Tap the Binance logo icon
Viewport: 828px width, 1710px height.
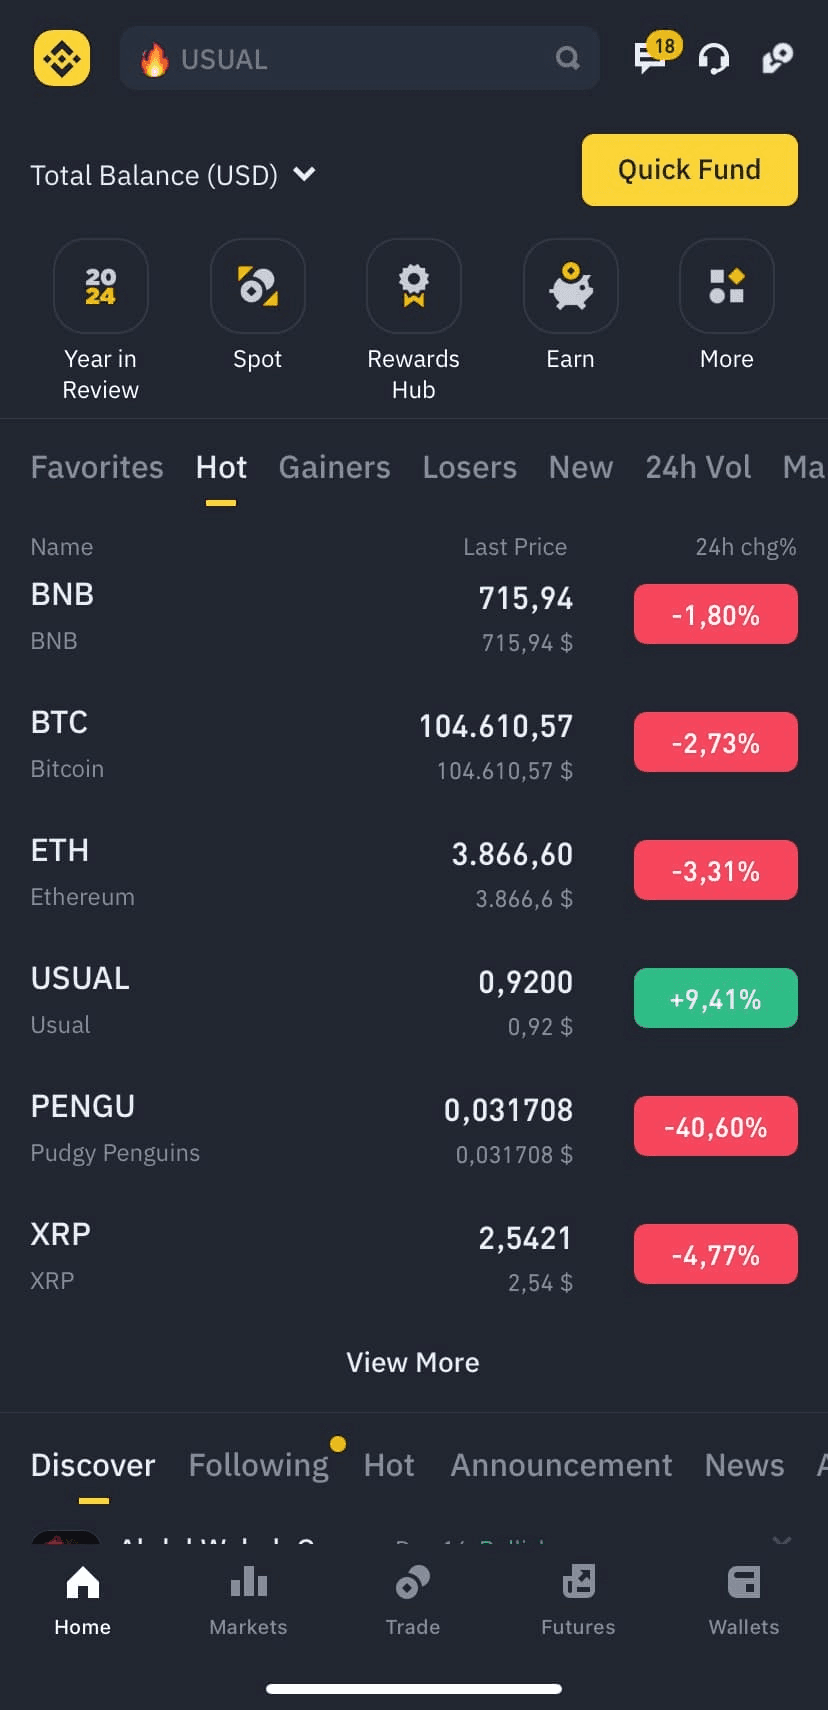[x=62, y=58]
